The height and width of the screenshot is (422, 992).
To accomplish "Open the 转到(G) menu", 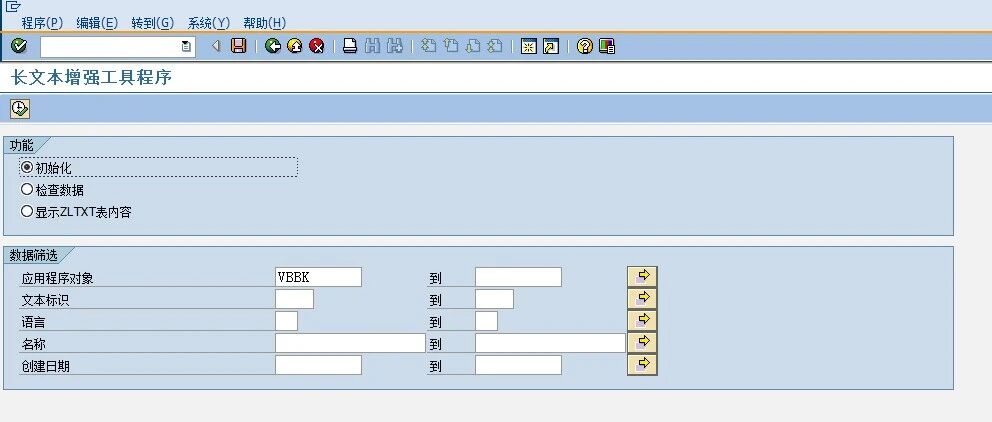I will 152,23.
